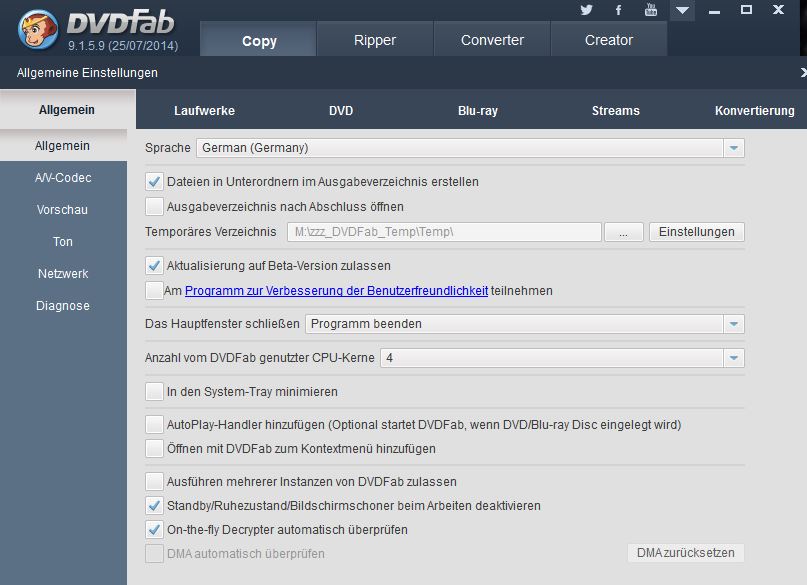Viewport: 807px width, 585px height.
Task: Open 'Programm zur Verbesserung der Benutzerfreundlichkeit' link
Action: 336,291
